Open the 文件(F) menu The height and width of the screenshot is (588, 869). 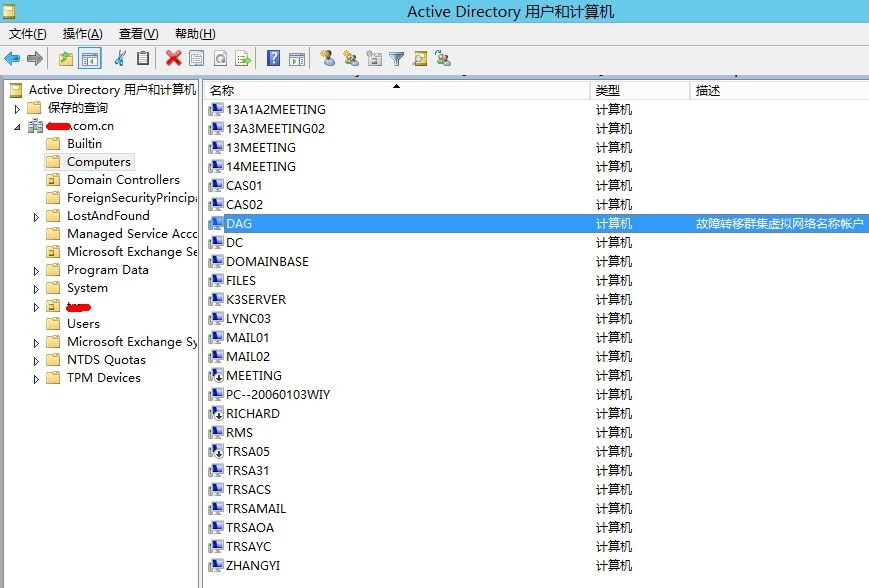tap(28, 34)
